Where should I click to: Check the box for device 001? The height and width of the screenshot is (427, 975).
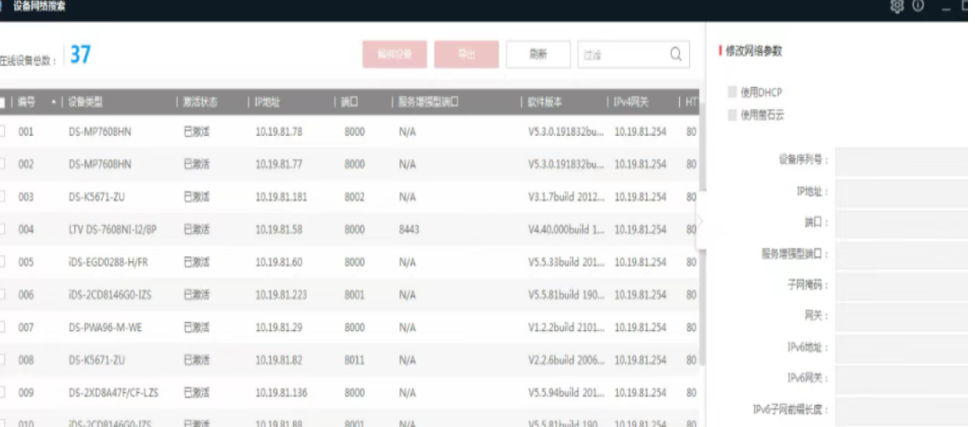click(x=3, y=131)
